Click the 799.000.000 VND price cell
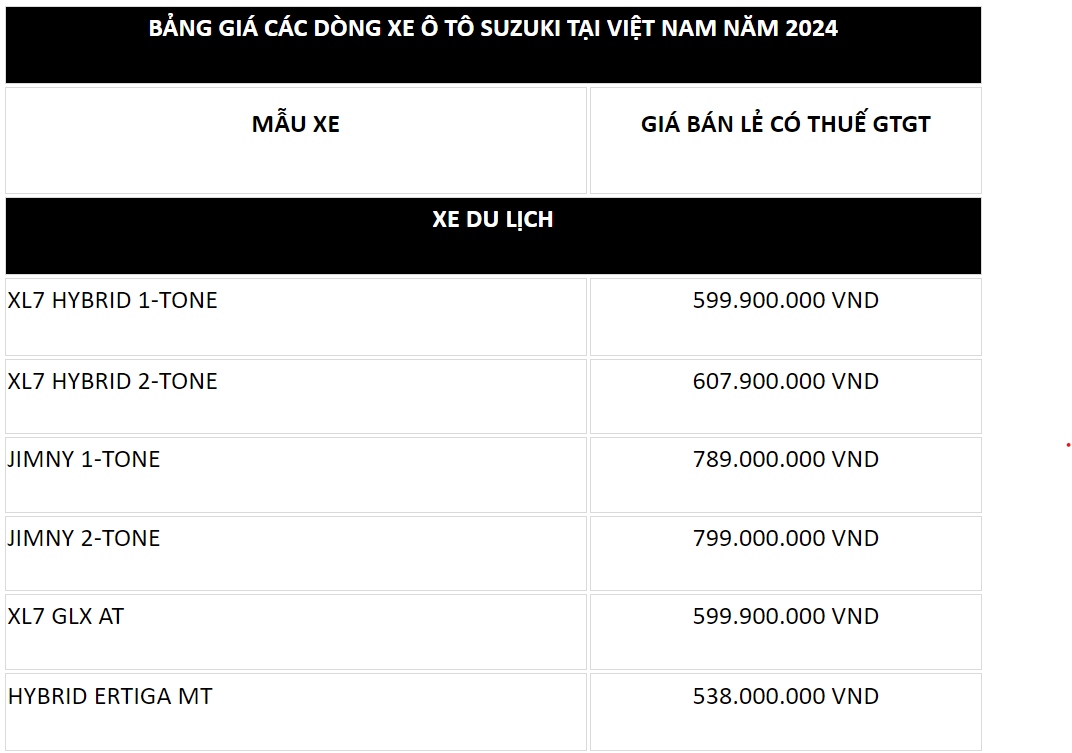 (x=786, y=553)
